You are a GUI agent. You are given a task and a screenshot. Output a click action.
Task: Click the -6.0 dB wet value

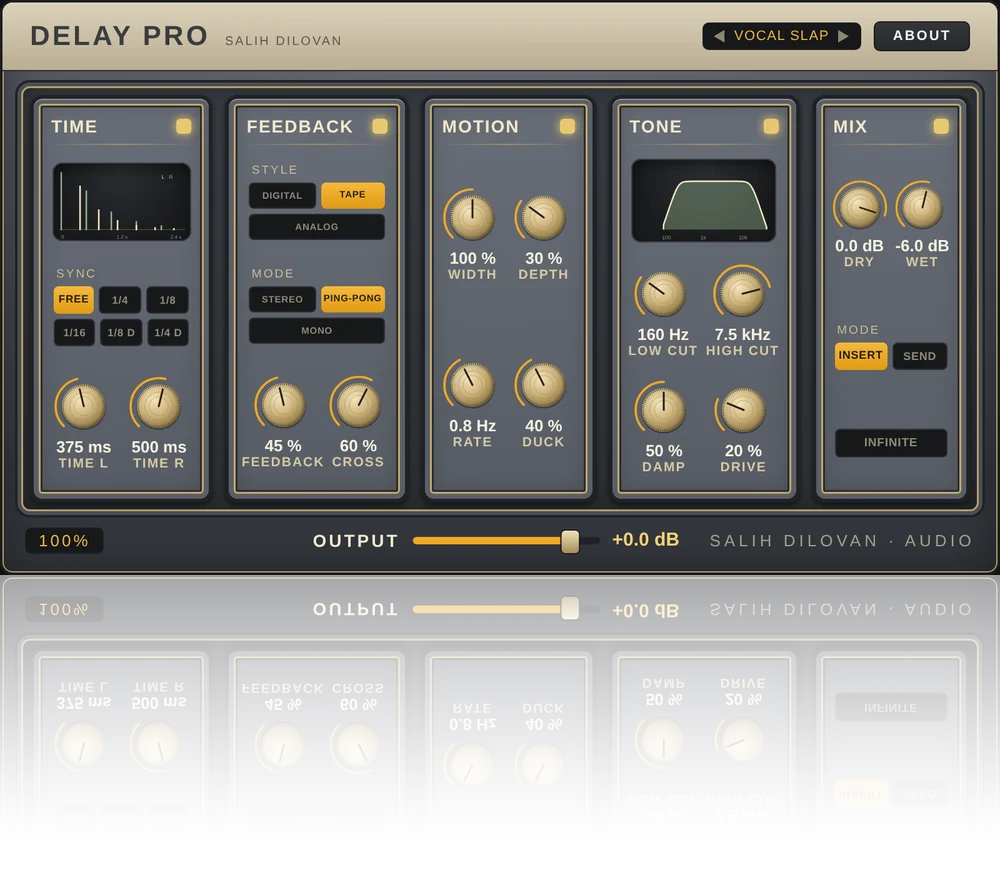coord(922,246)
